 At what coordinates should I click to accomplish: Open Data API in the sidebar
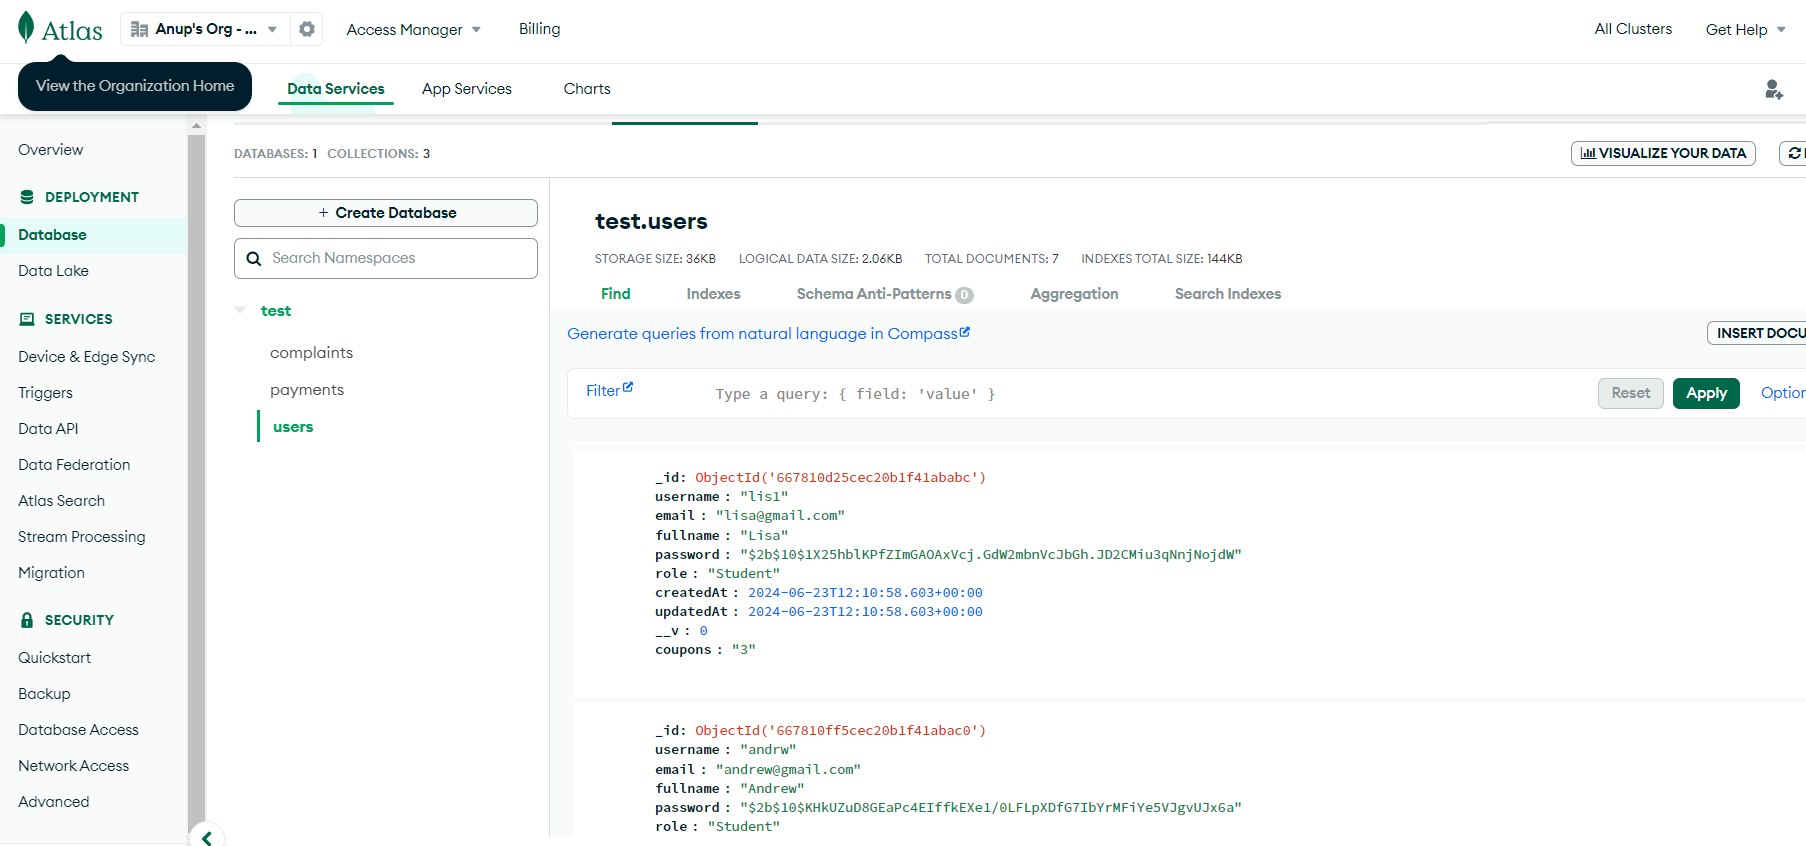48,429
